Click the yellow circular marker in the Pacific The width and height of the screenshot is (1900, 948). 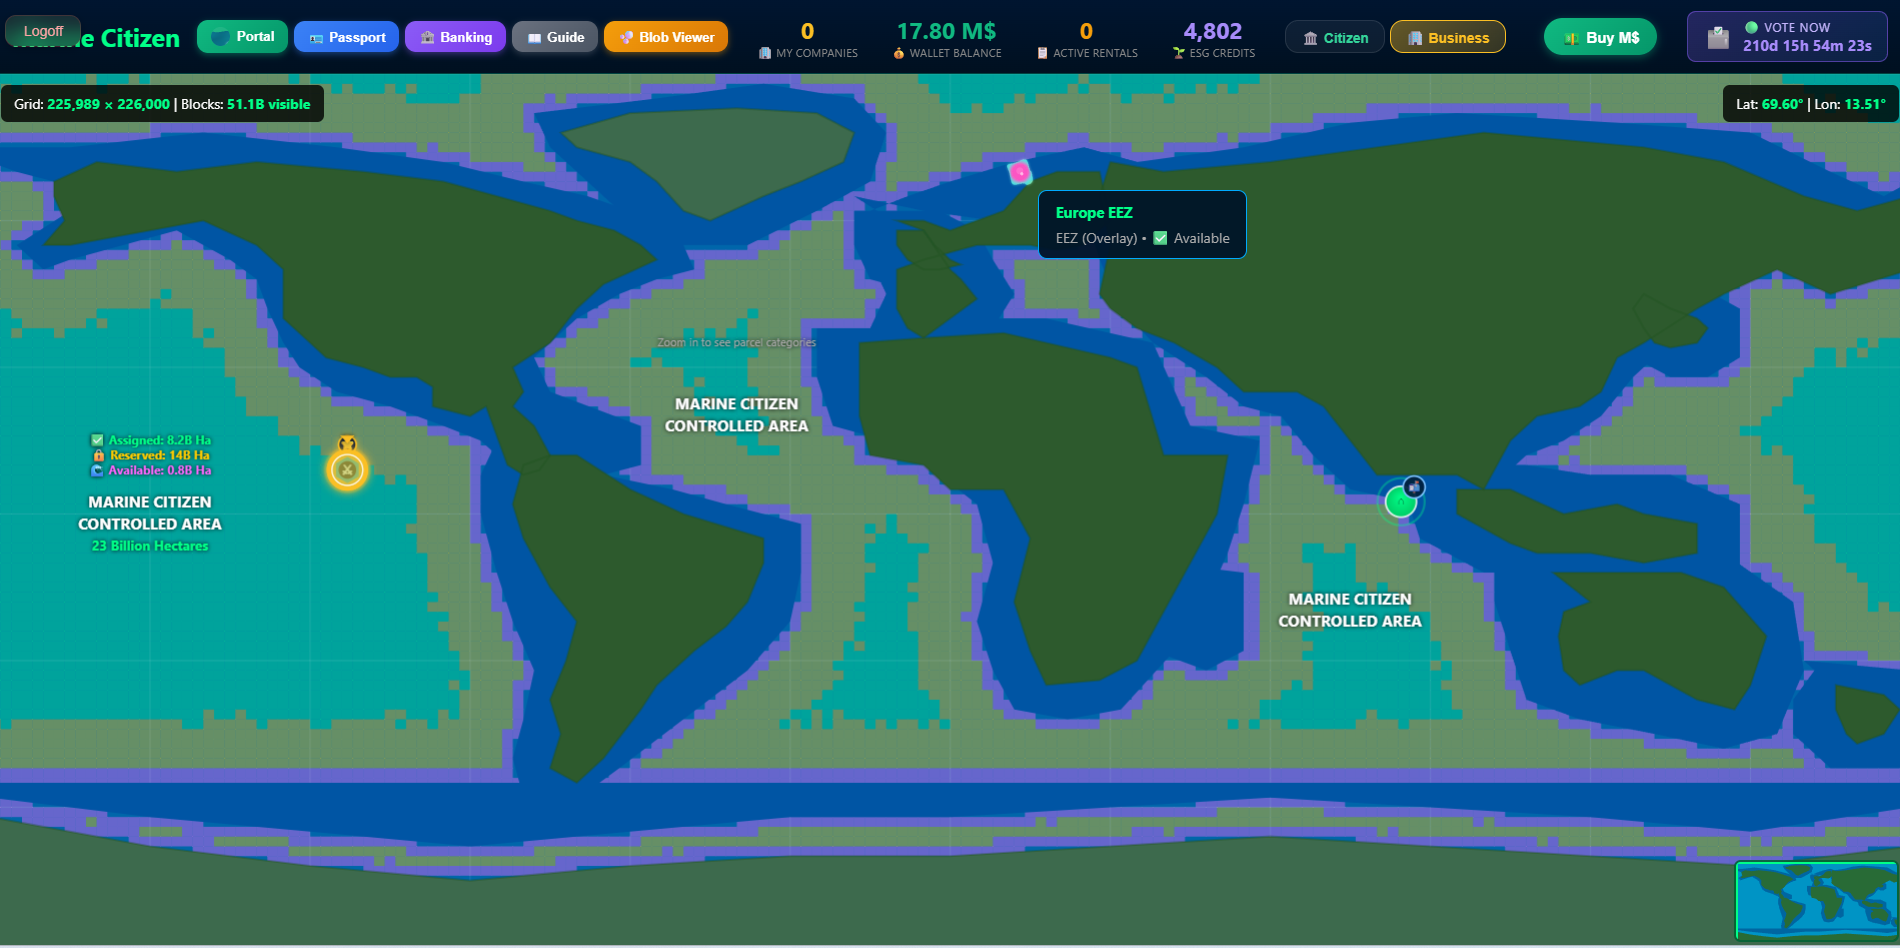tap(347, 469)
